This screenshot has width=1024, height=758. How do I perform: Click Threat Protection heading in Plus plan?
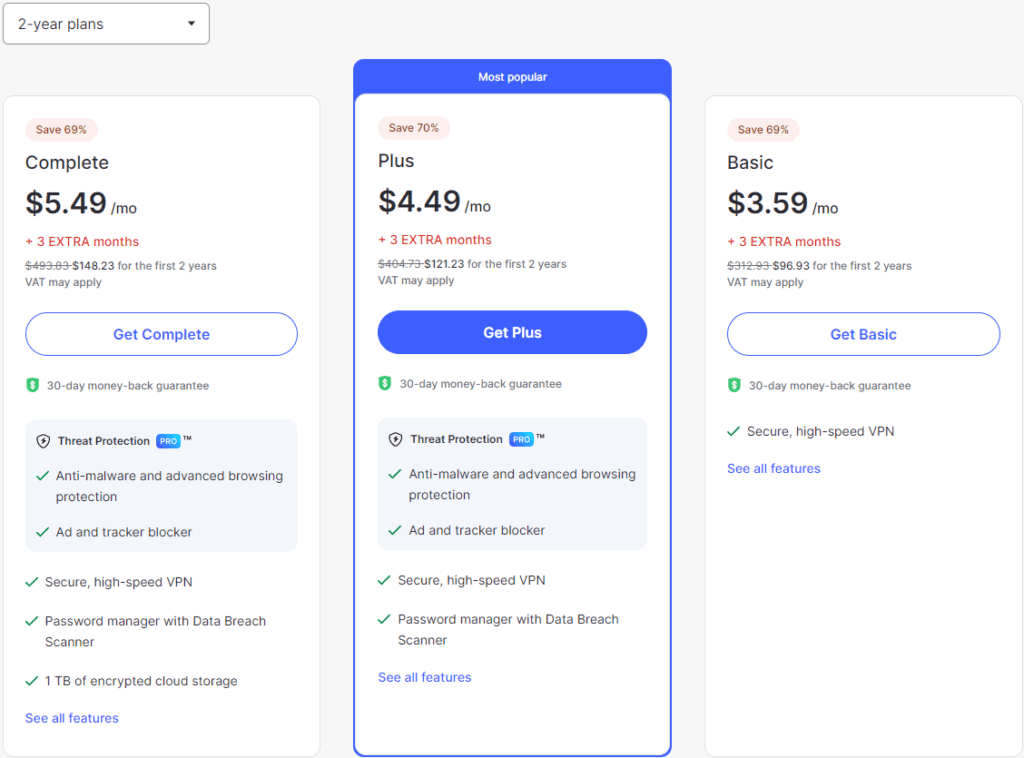point(456,439)
